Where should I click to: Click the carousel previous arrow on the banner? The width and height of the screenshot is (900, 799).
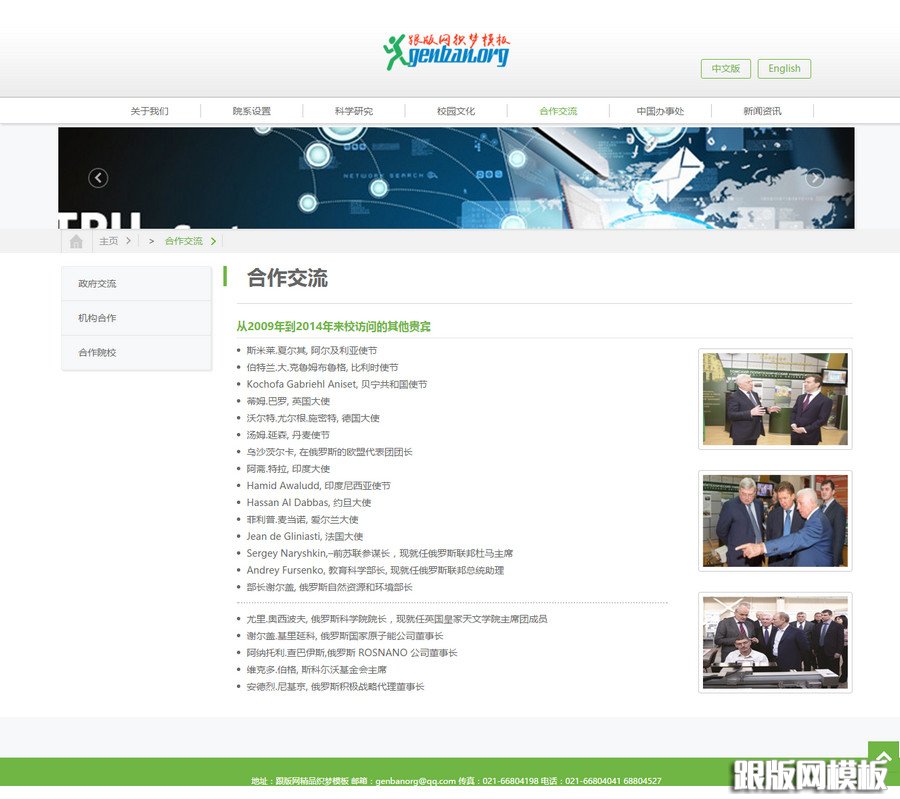[x=97, y=178]
